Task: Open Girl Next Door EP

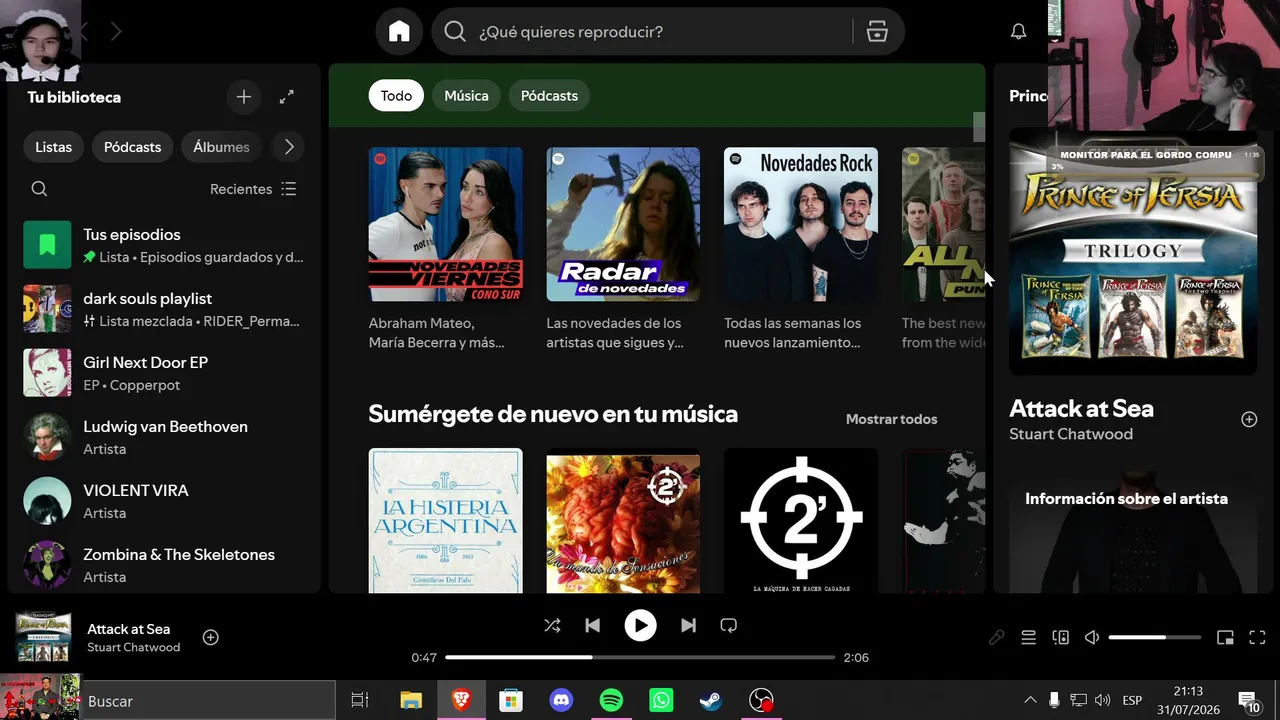Action: pos(164,373)
